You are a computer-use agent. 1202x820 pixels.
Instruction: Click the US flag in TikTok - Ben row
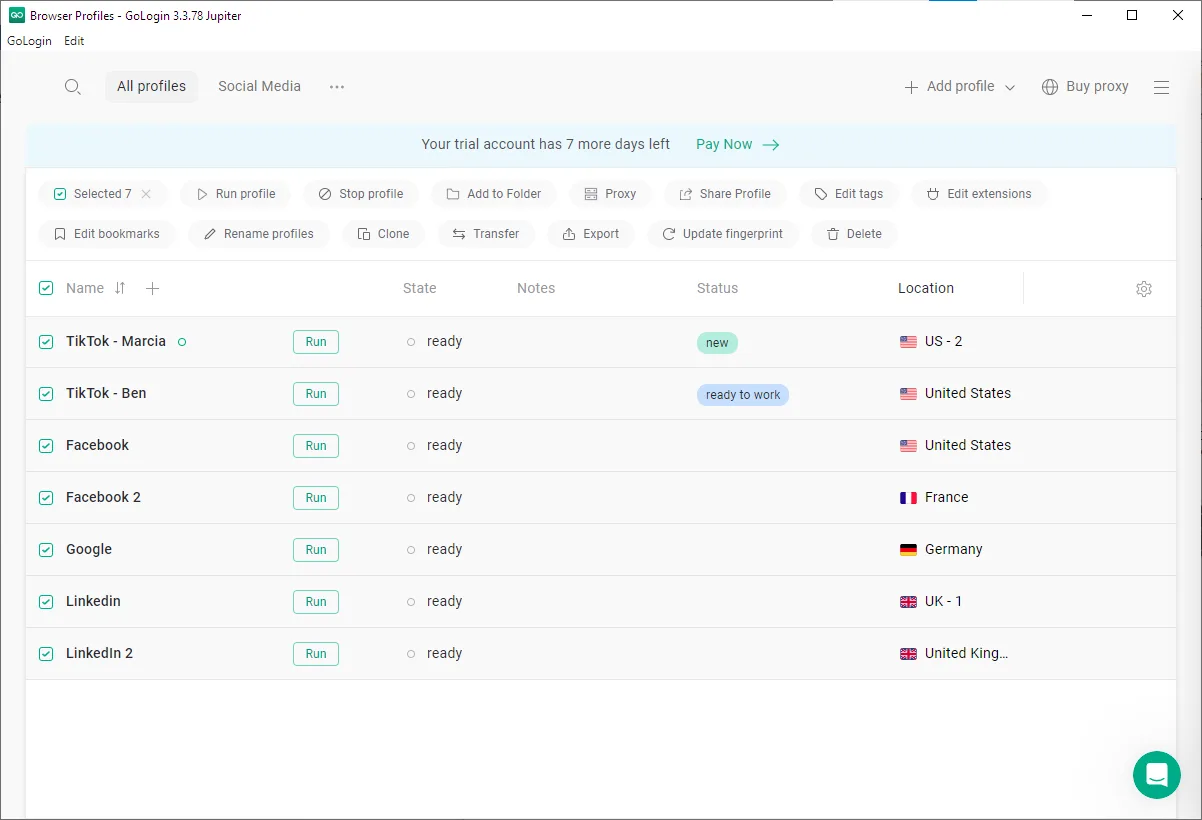tap(908, 394)
